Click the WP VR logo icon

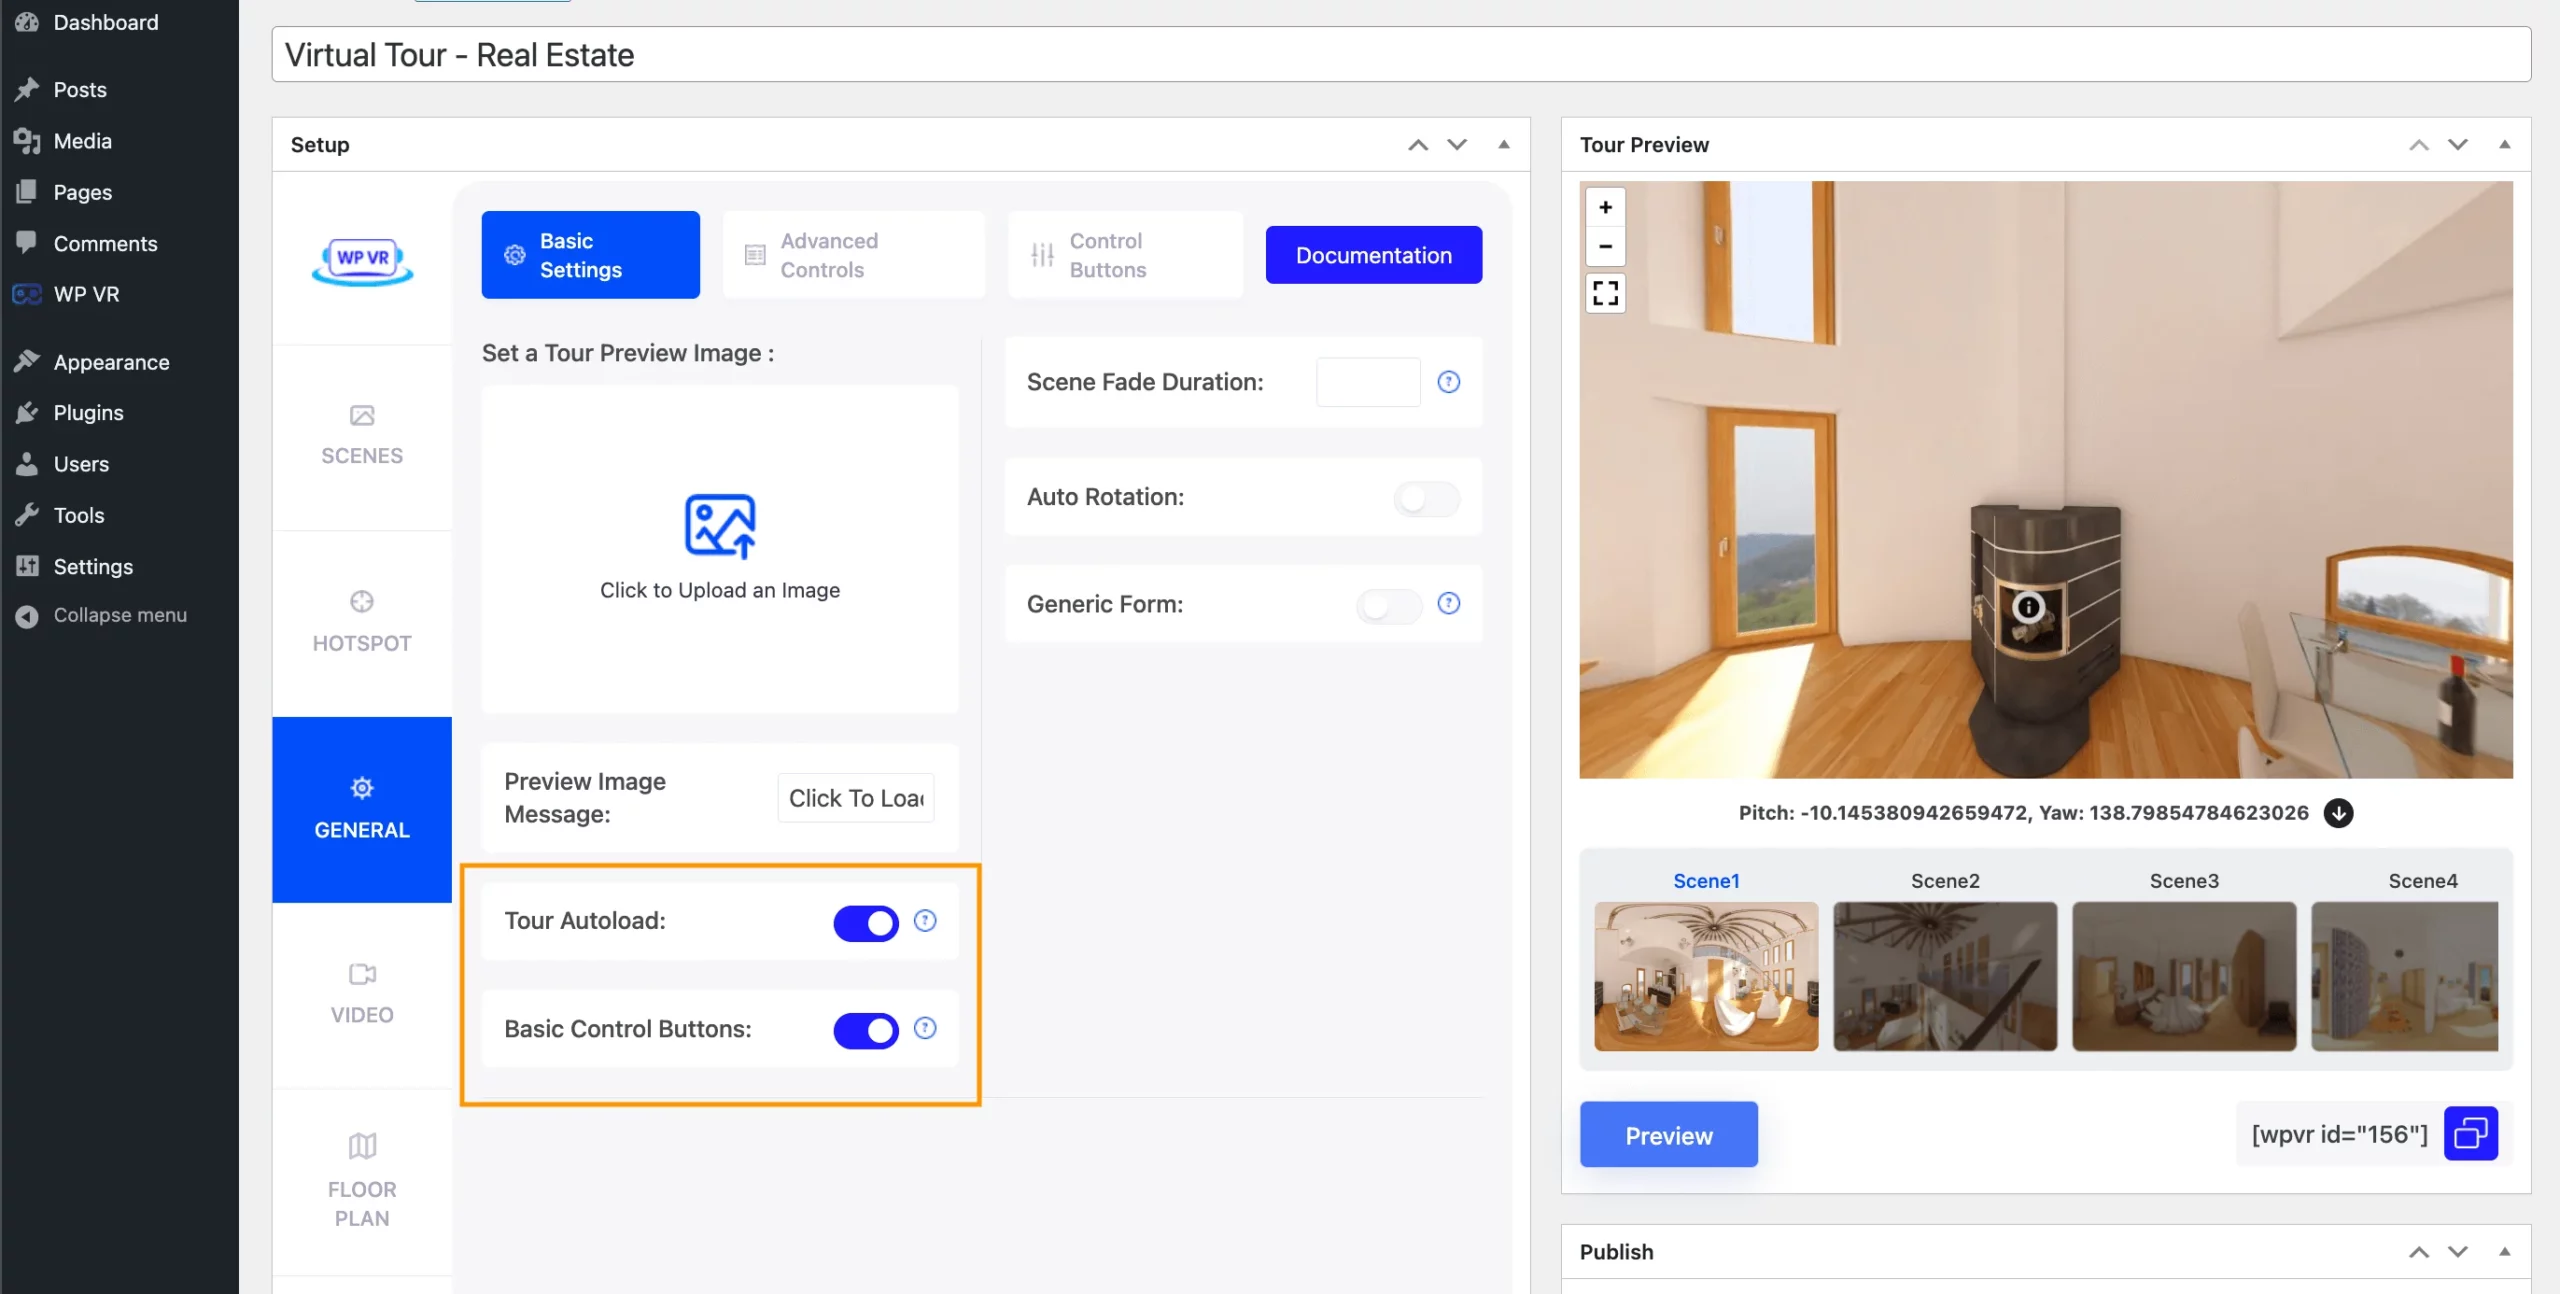click(x=361, y=259)
